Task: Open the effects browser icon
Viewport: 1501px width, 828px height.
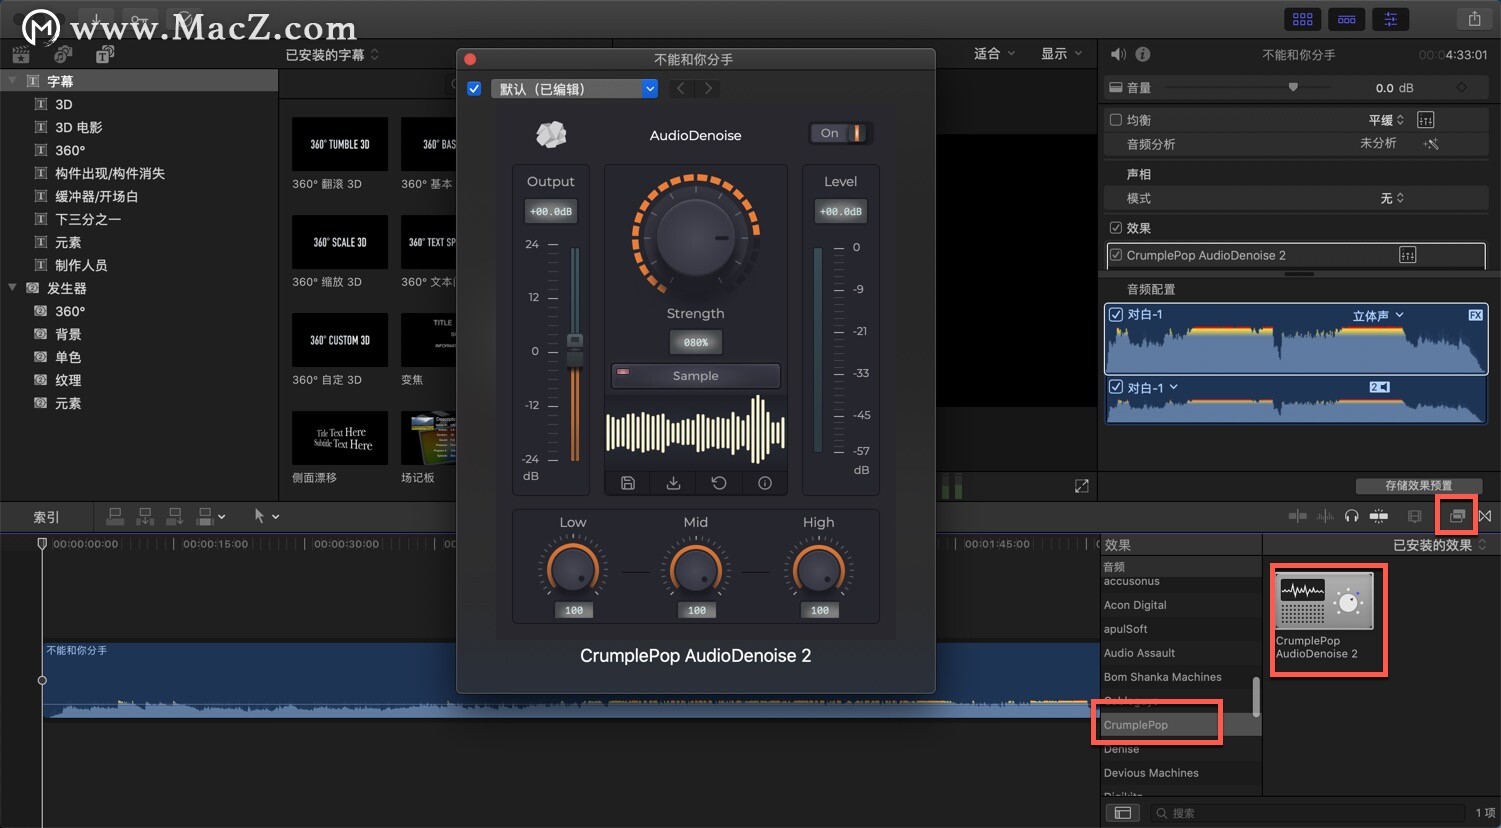Action: pyautogui.click(x=1457, y=516)
